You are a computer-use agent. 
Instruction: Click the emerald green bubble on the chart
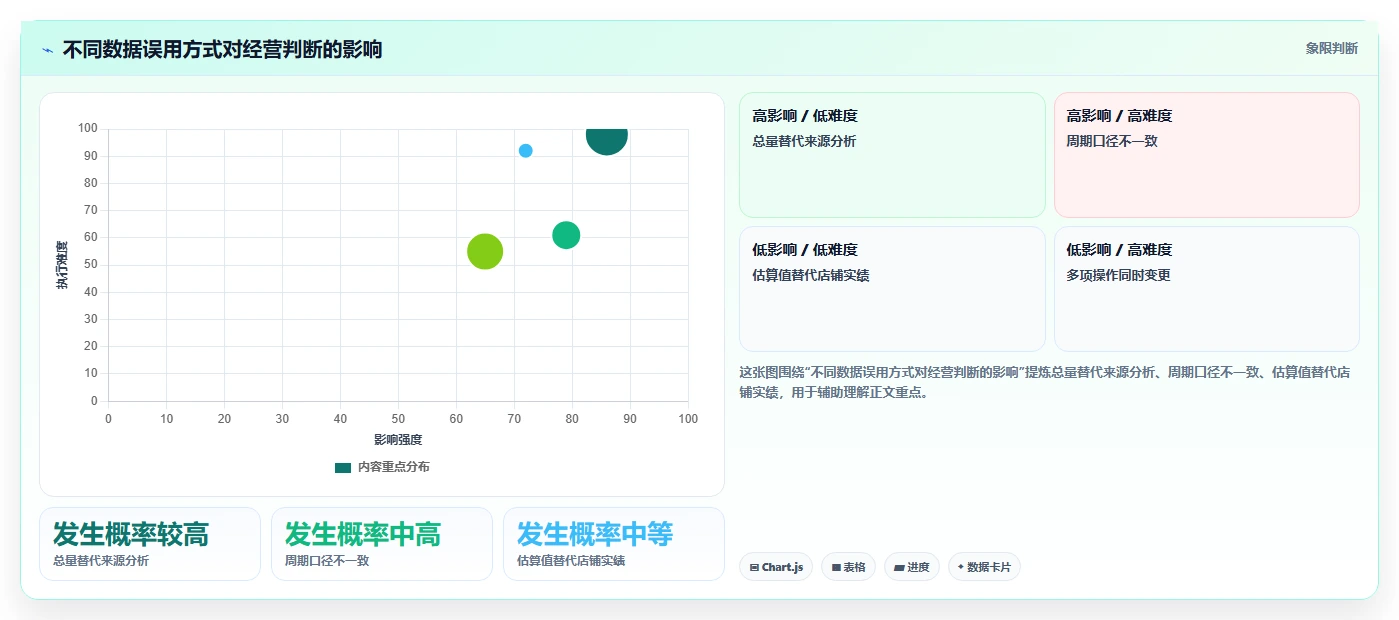point(566,235)
